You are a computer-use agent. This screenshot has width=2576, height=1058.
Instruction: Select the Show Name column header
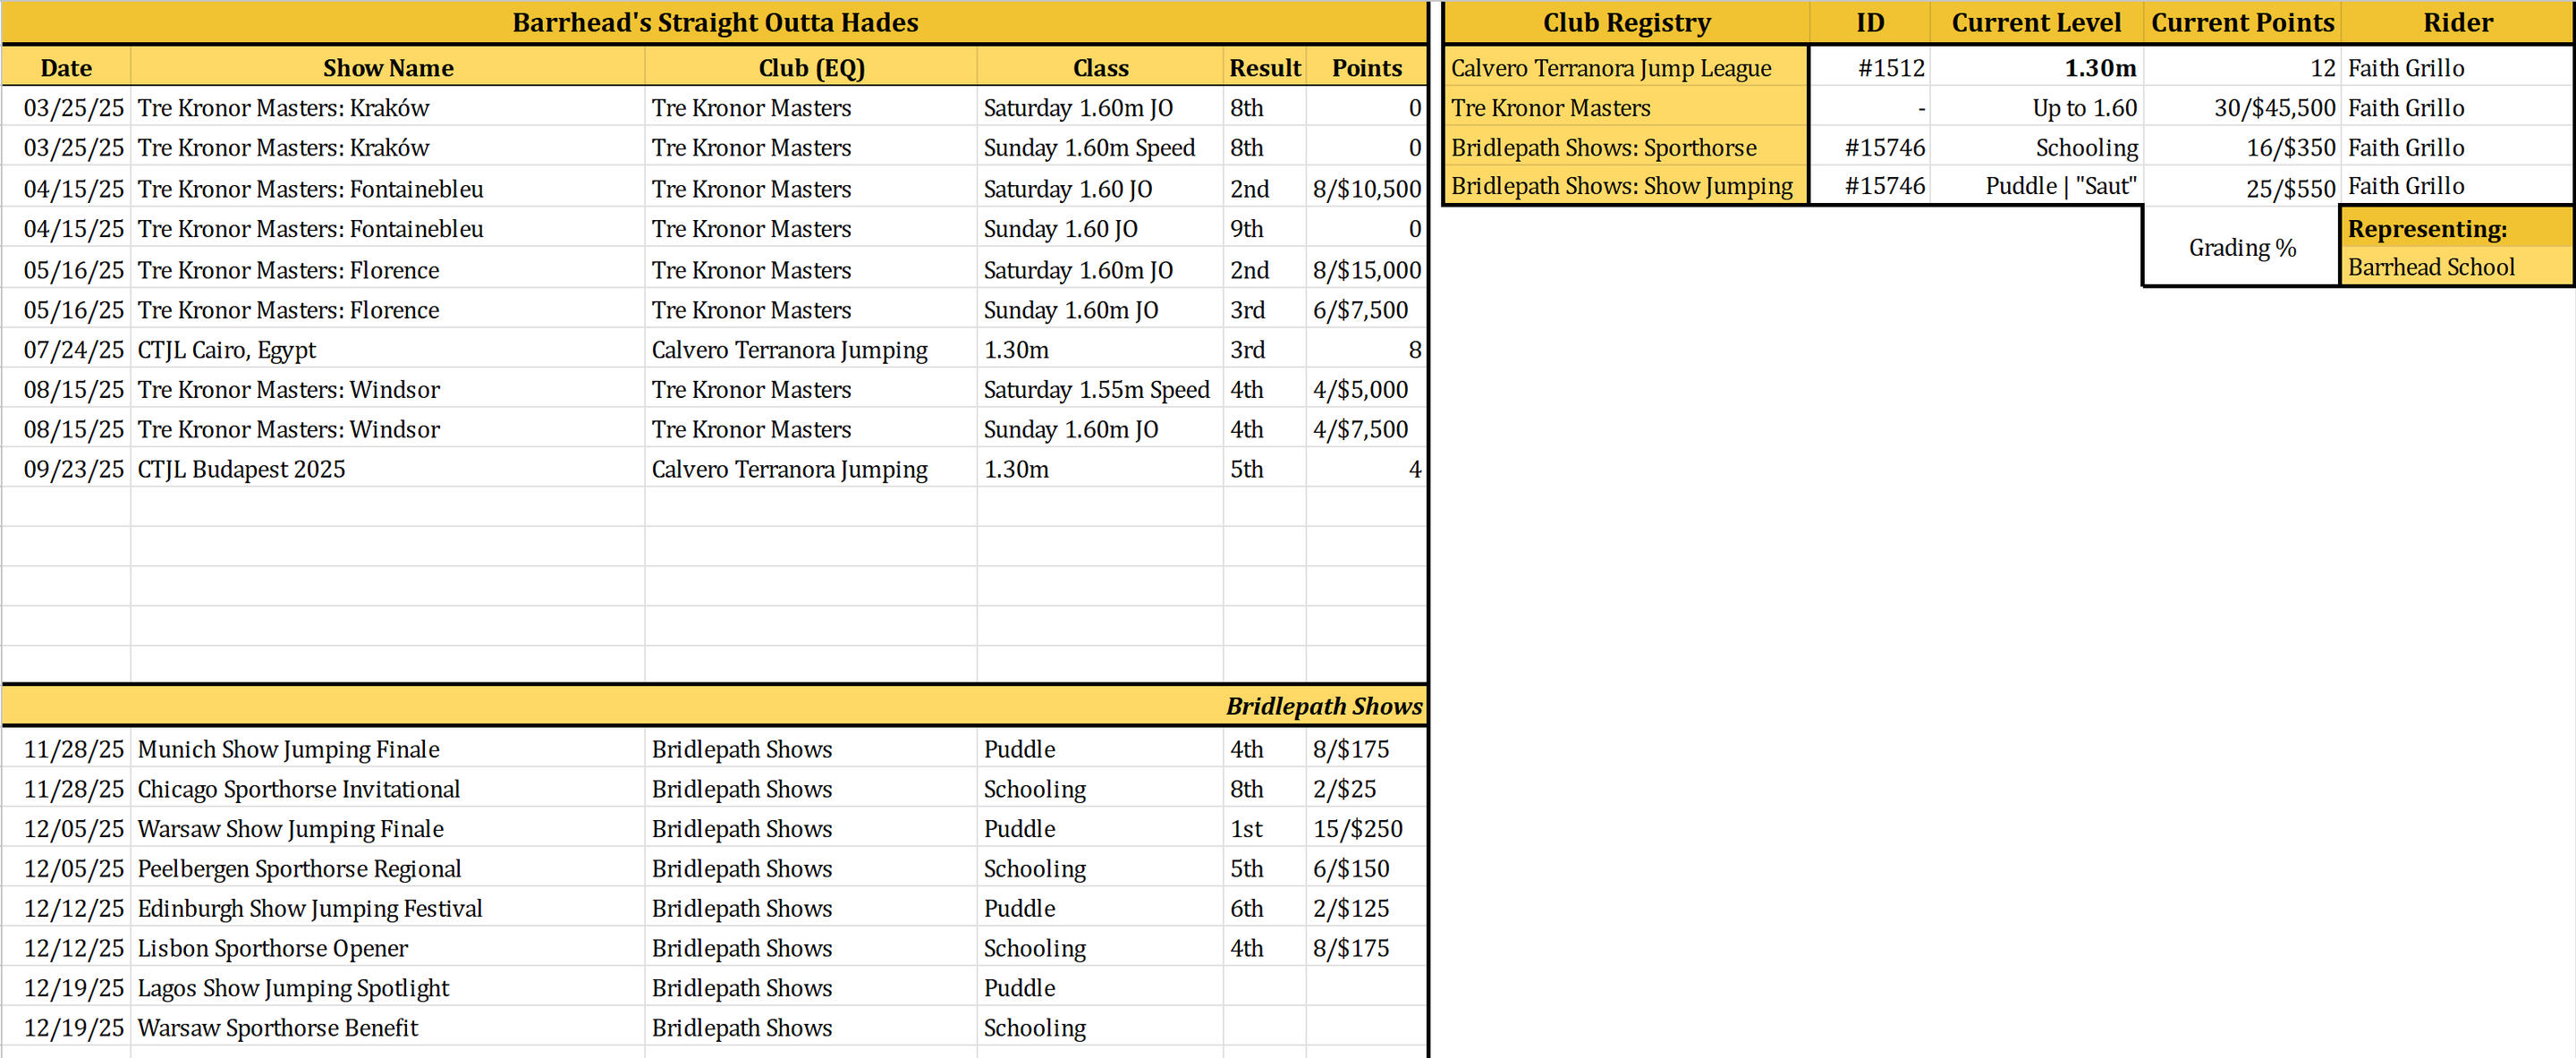point(387,68)
